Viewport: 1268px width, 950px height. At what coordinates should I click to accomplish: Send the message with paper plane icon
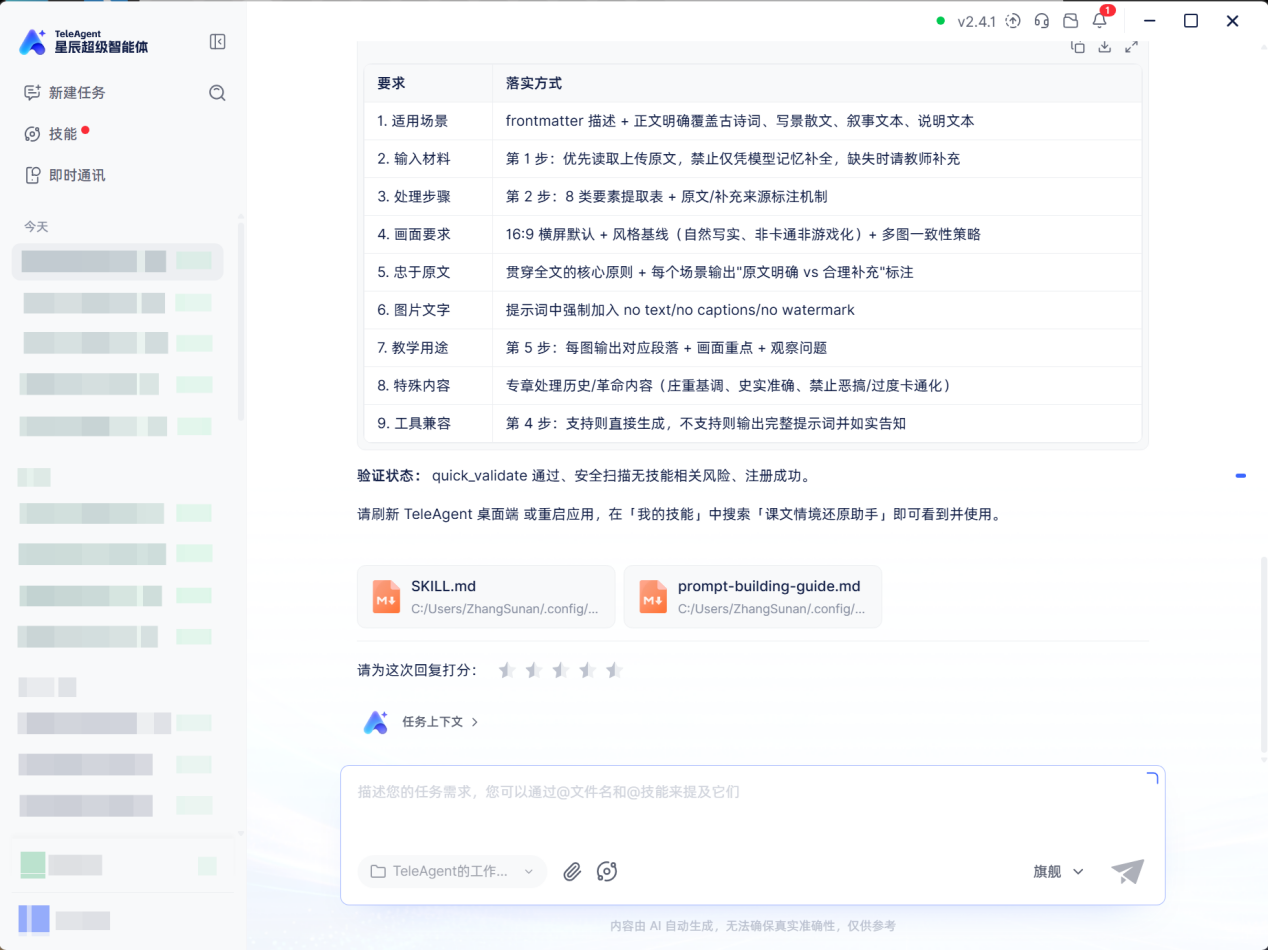coord(1128,871)
